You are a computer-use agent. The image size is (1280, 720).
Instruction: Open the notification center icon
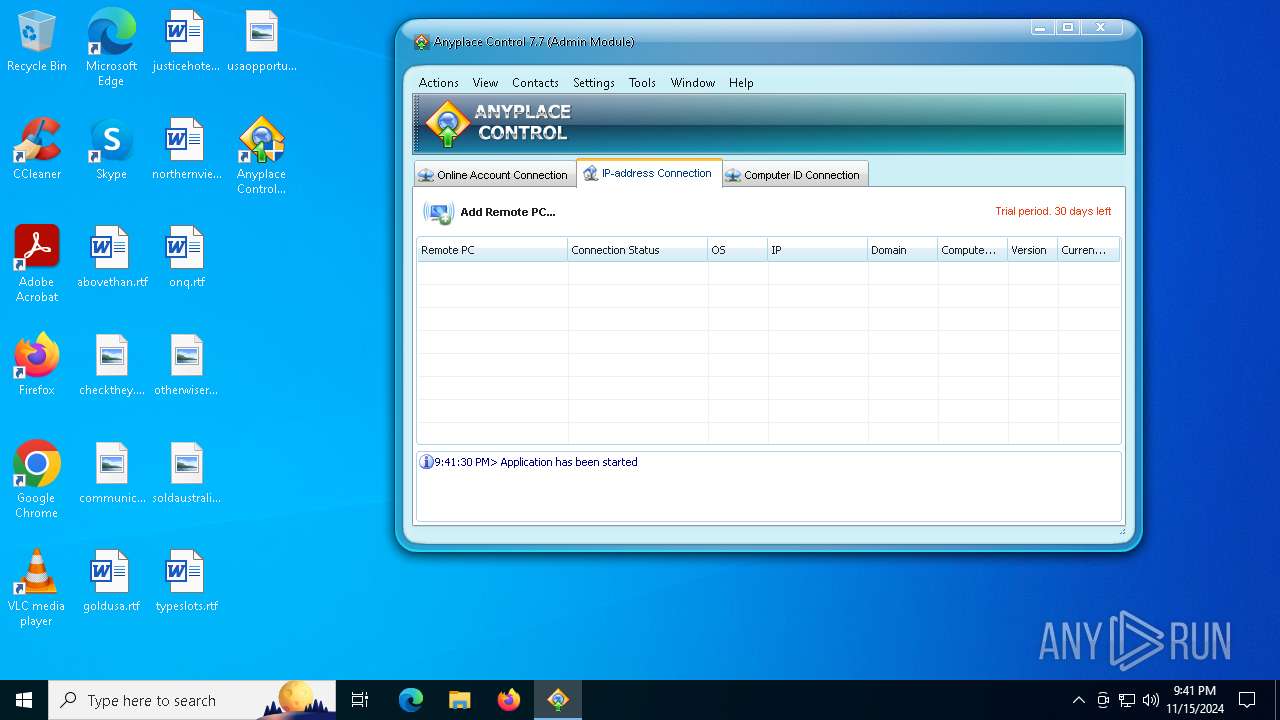tap(1247, 700)
